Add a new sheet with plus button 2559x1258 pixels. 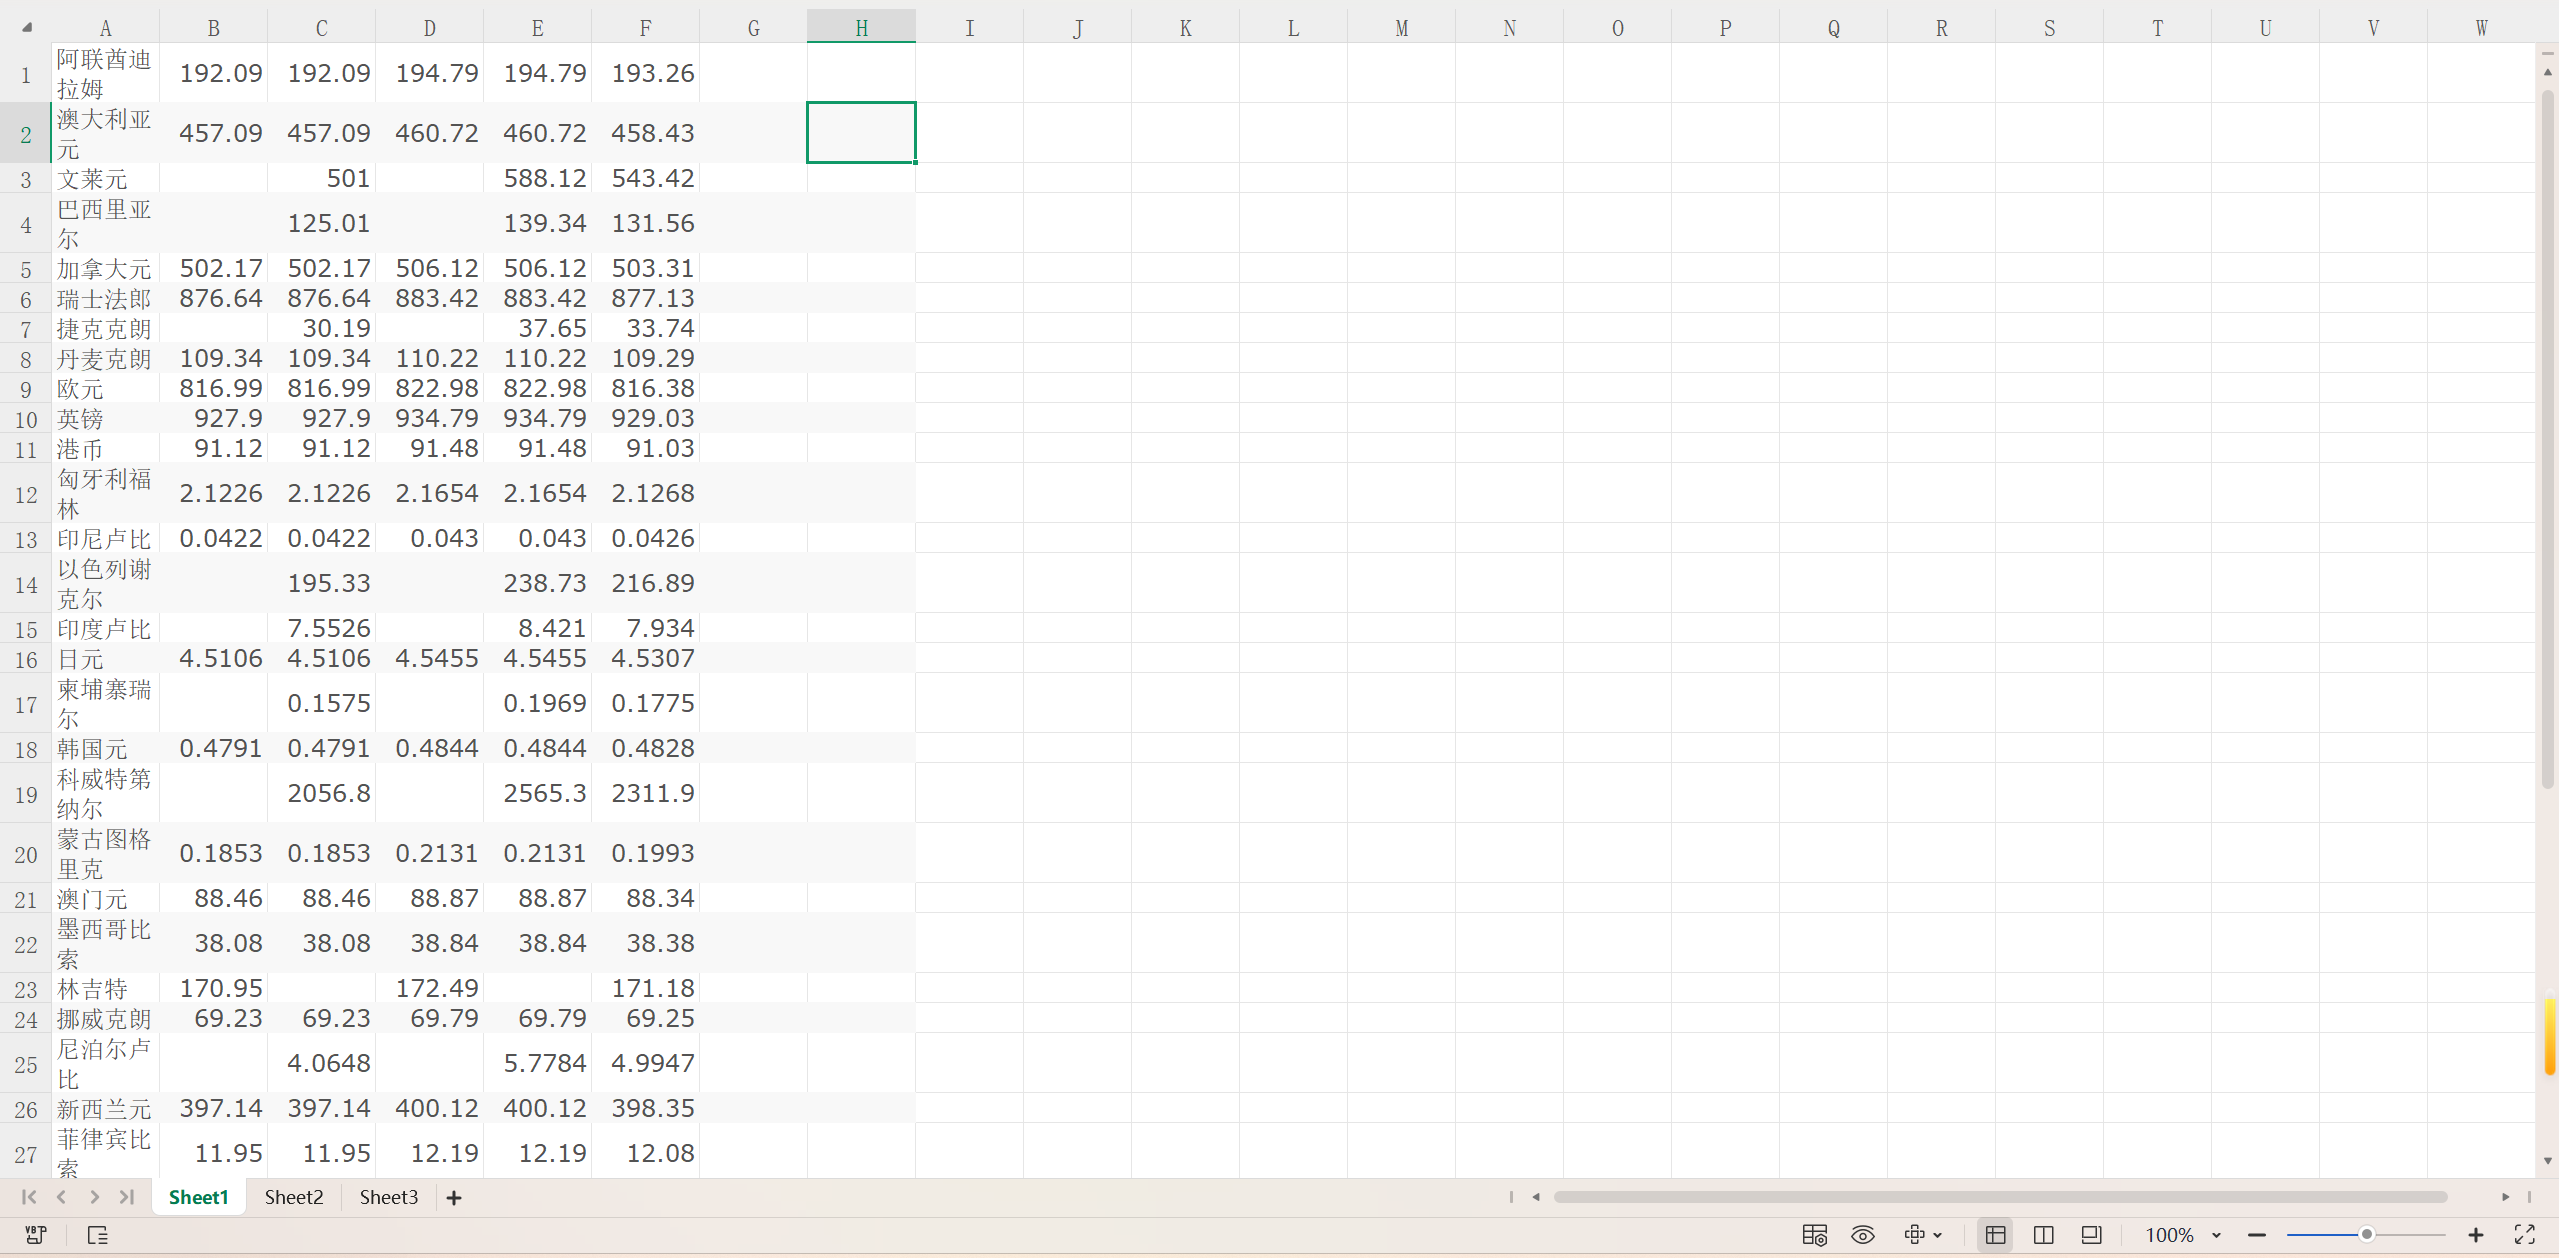[454, 1198]
